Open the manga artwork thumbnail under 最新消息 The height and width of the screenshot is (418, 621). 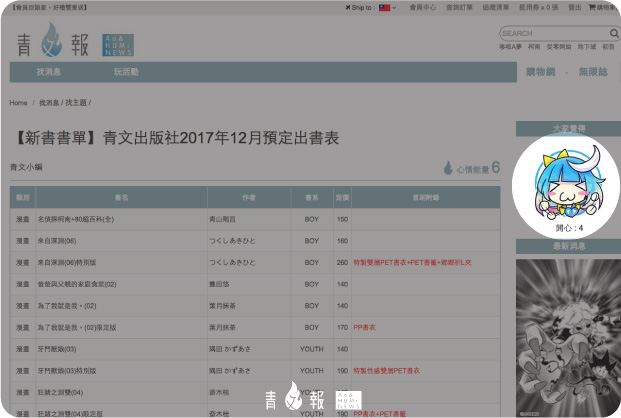[569, 338]
